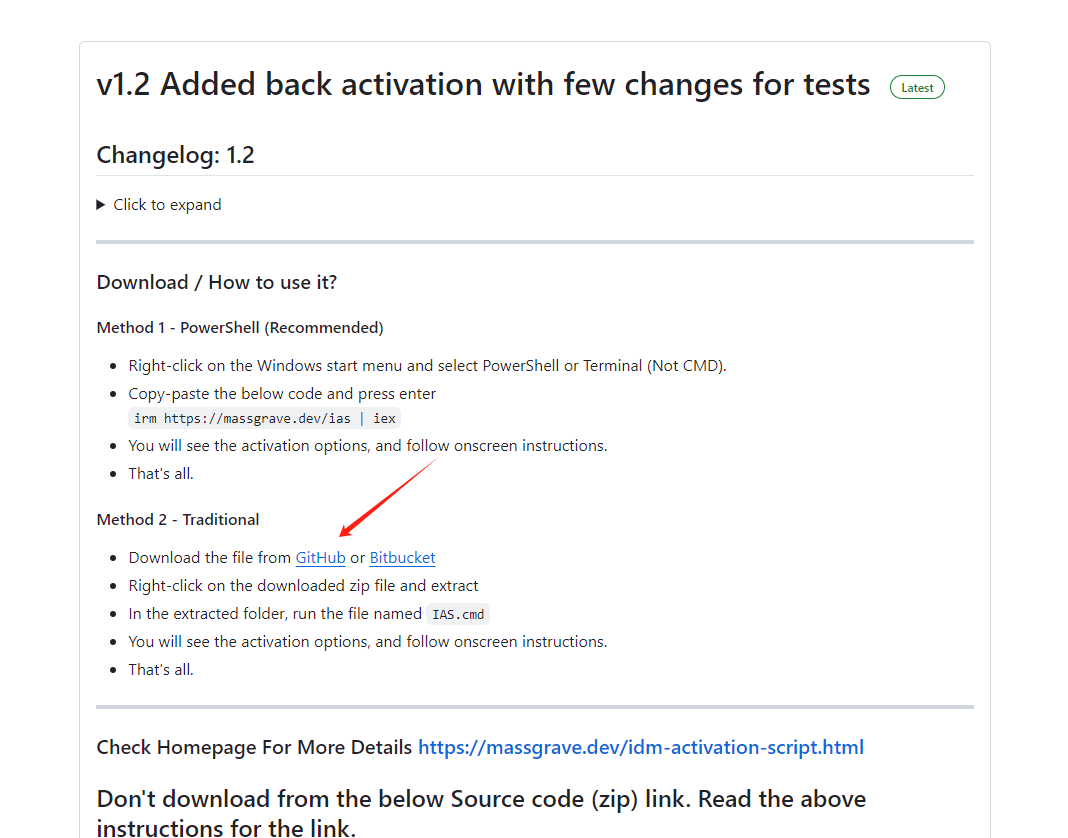This screenshot has width=1068, height=838.
Task: Click the green Latest release badge
Action: tap(917, 87)
